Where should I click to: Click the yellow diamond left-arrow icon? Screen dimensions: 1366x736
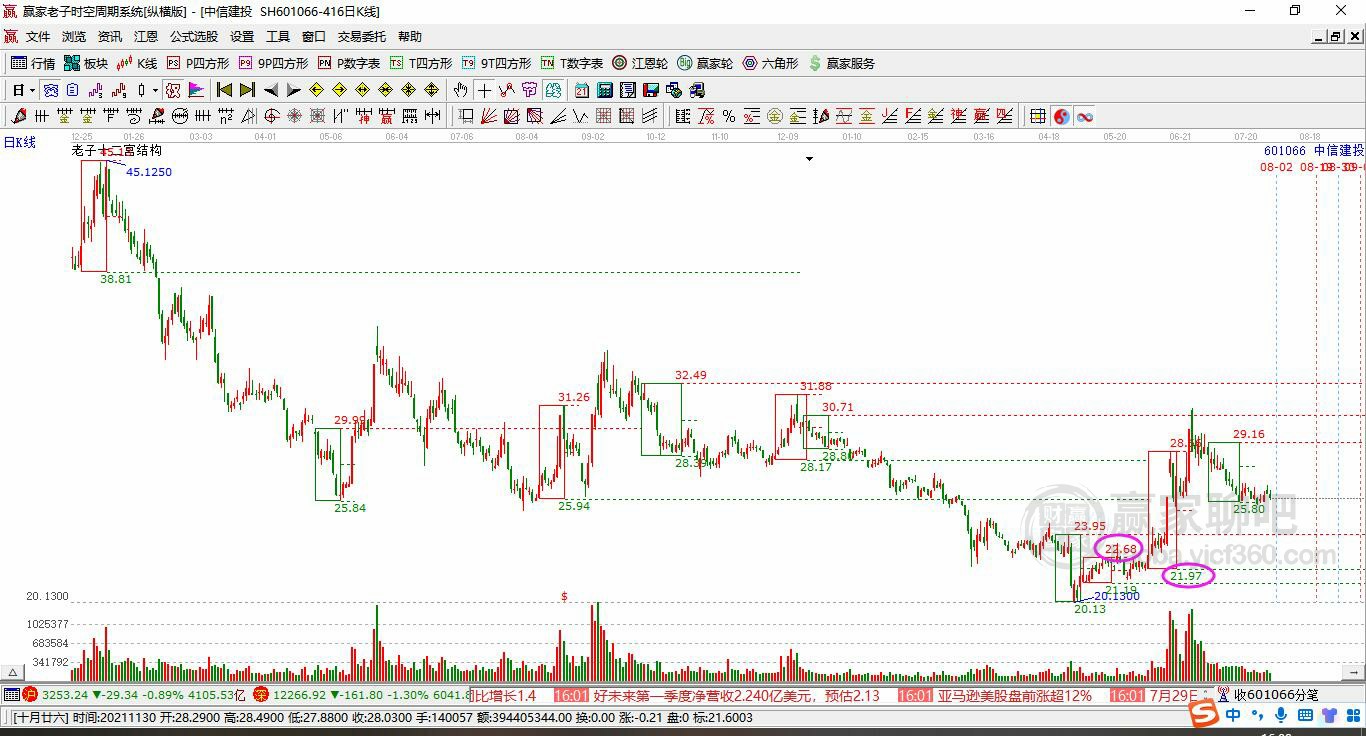pyautogui.click(x=317, y=90)
